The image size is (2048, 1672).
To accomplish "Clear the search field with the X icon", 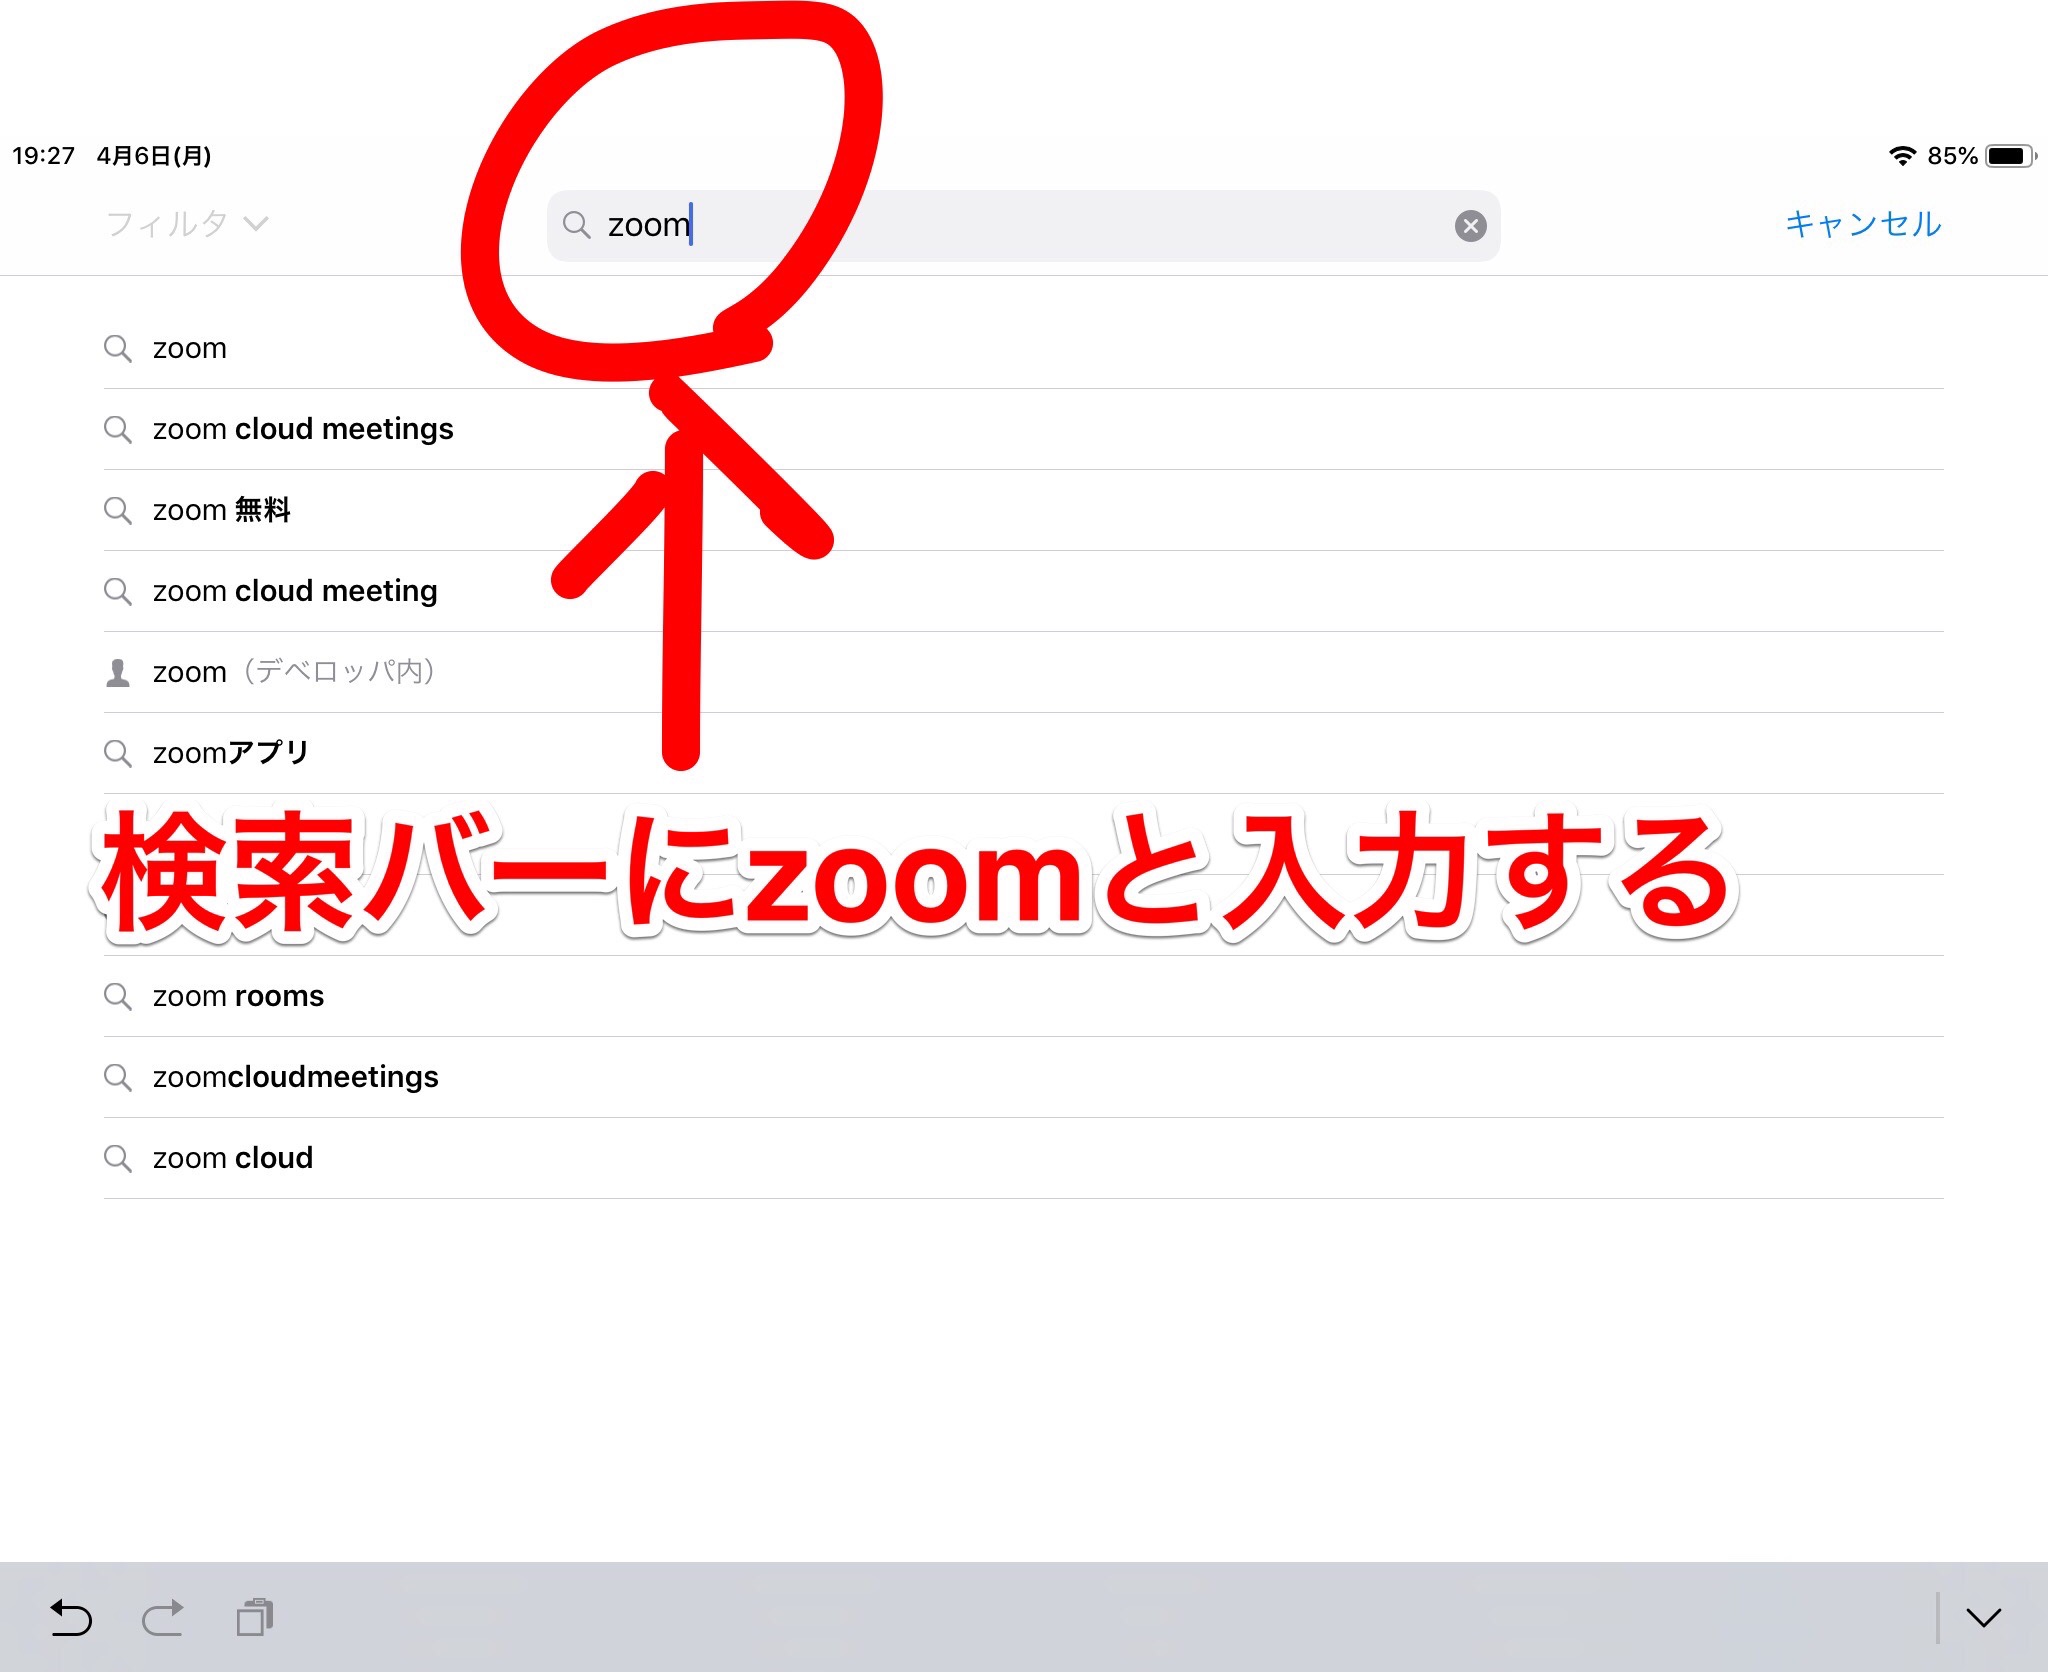I will (x=1470, y=226).
